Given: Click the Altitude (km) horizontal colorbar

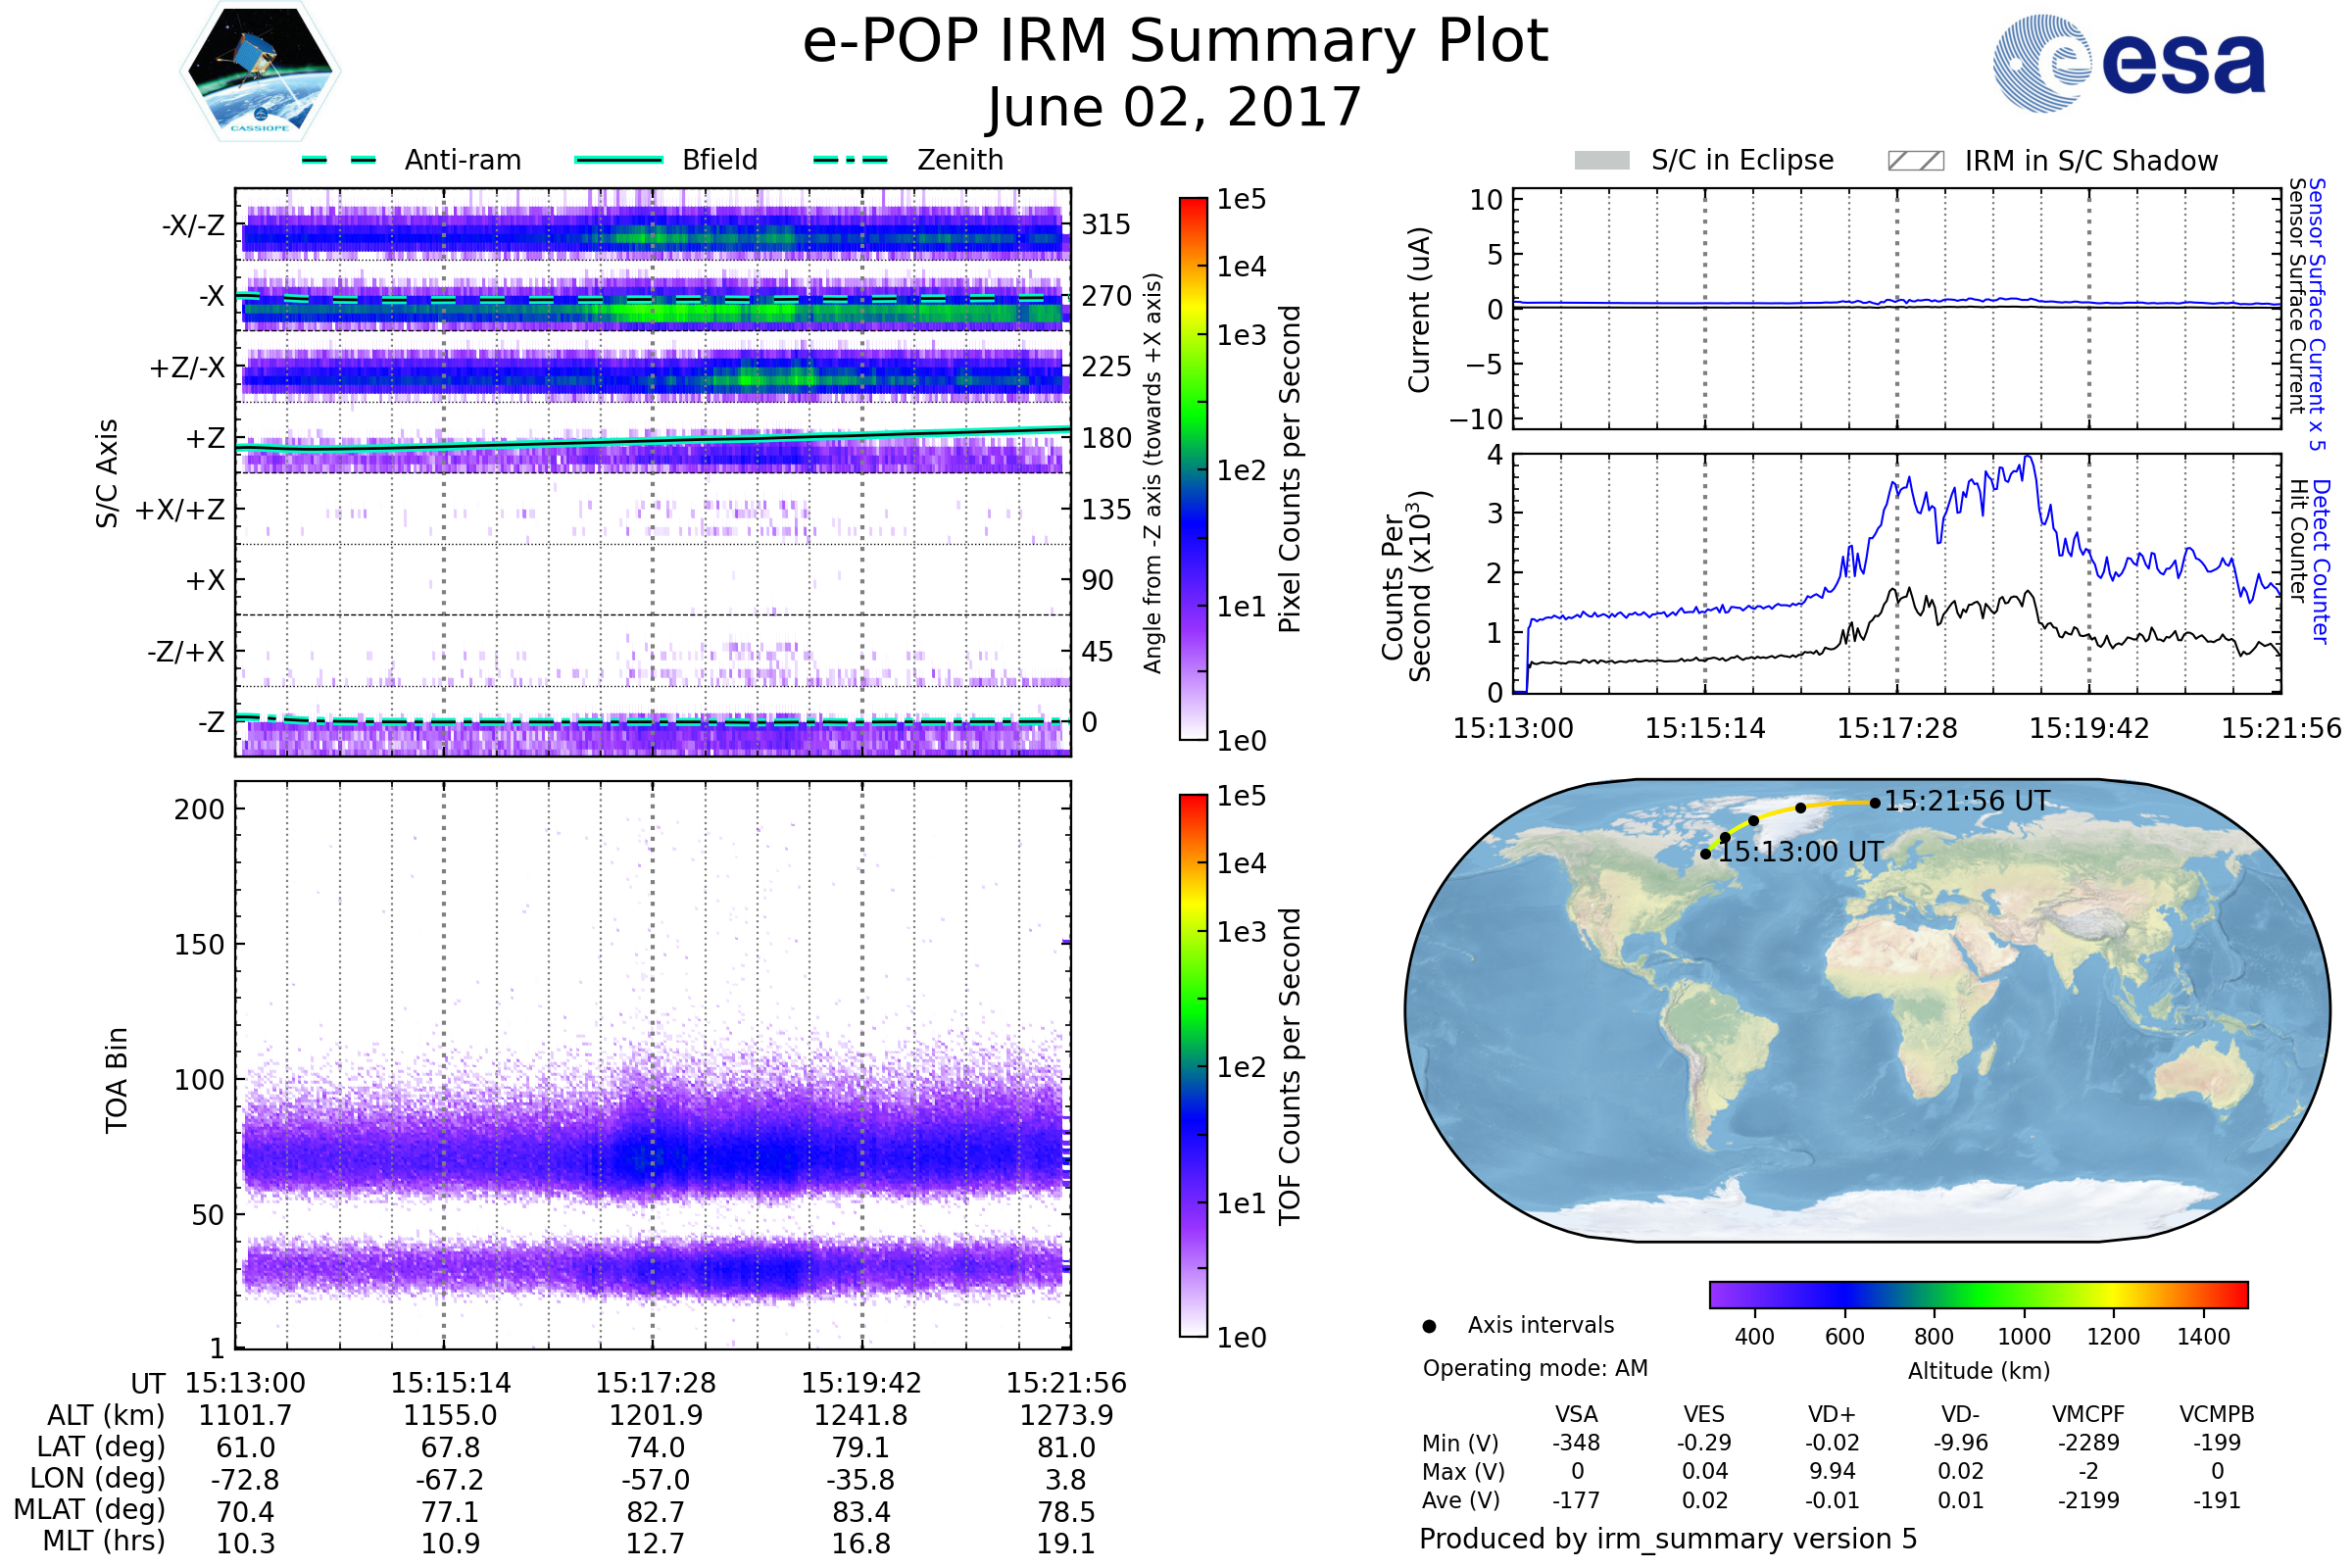Looking at the screenshot, I should (x=1978, y=1294).
